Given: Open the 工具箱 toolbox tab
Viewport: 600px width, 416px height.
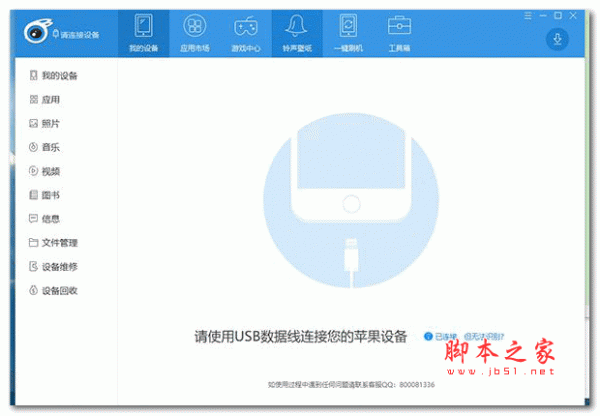Looking at the screenshot, I should point(399,34).
